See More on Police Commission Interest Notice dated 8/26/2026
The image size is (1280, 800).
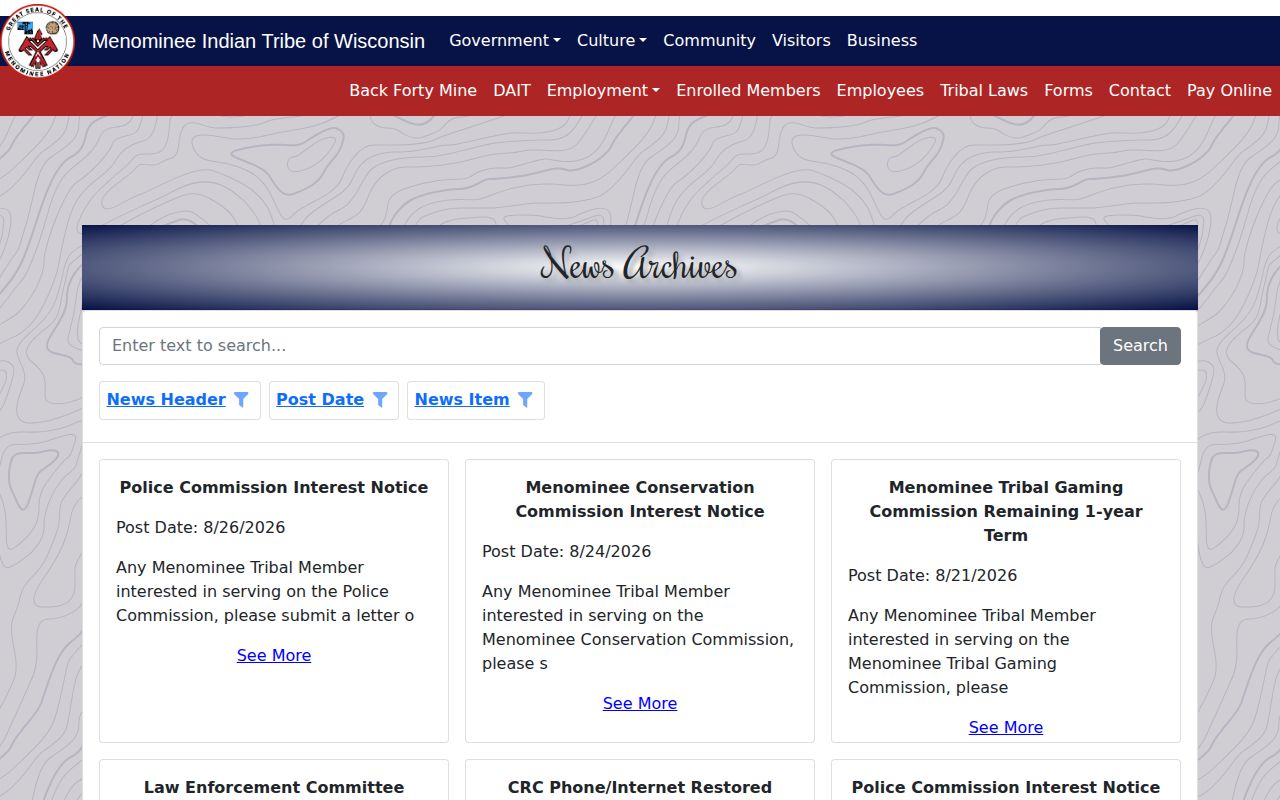274,655
